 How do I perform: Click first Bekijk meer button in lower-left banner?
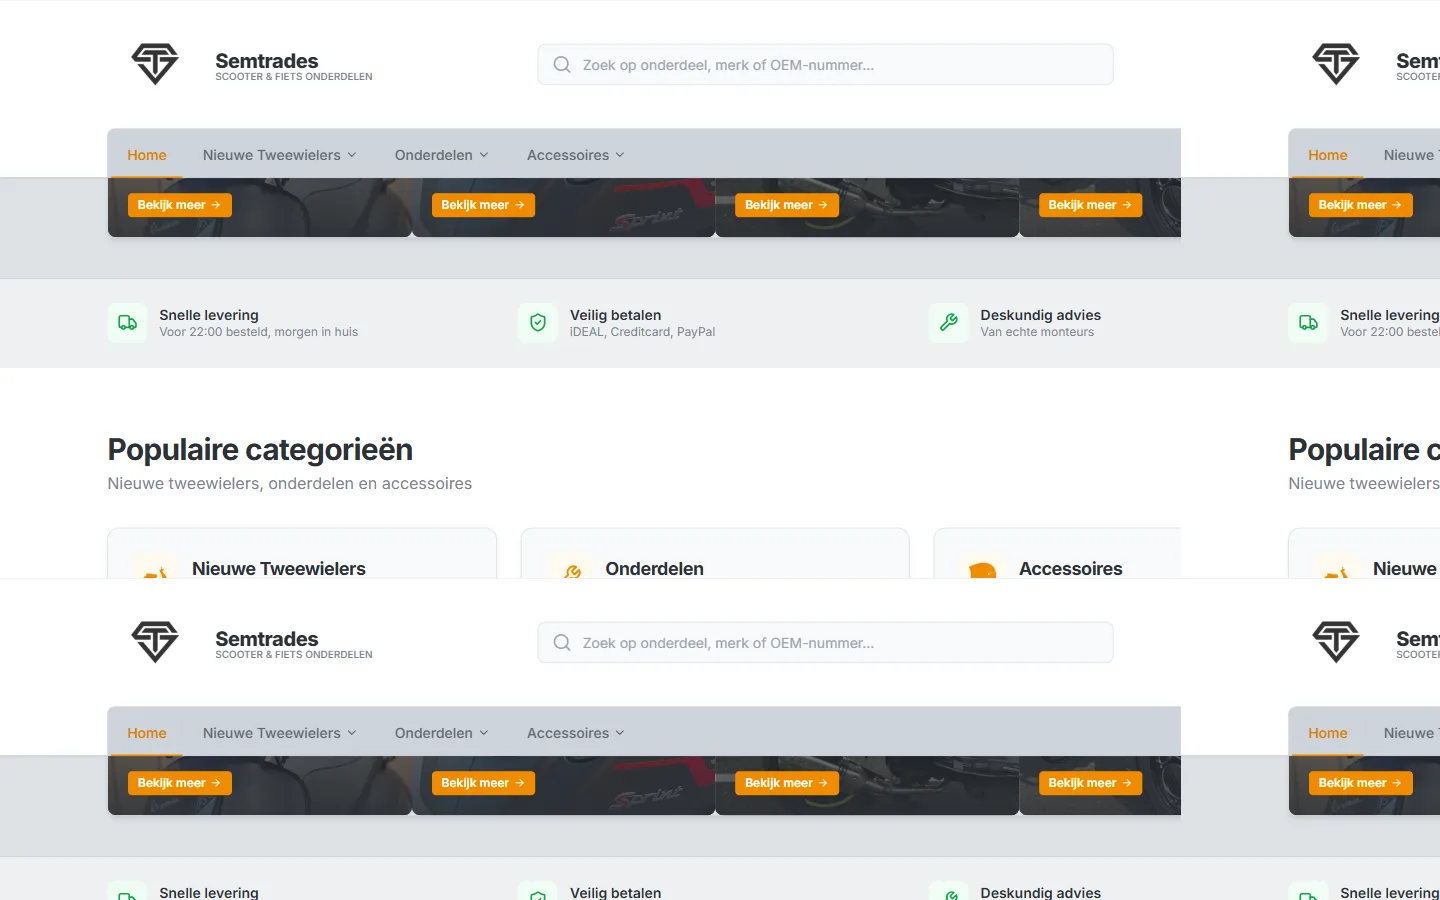(180, 783)
